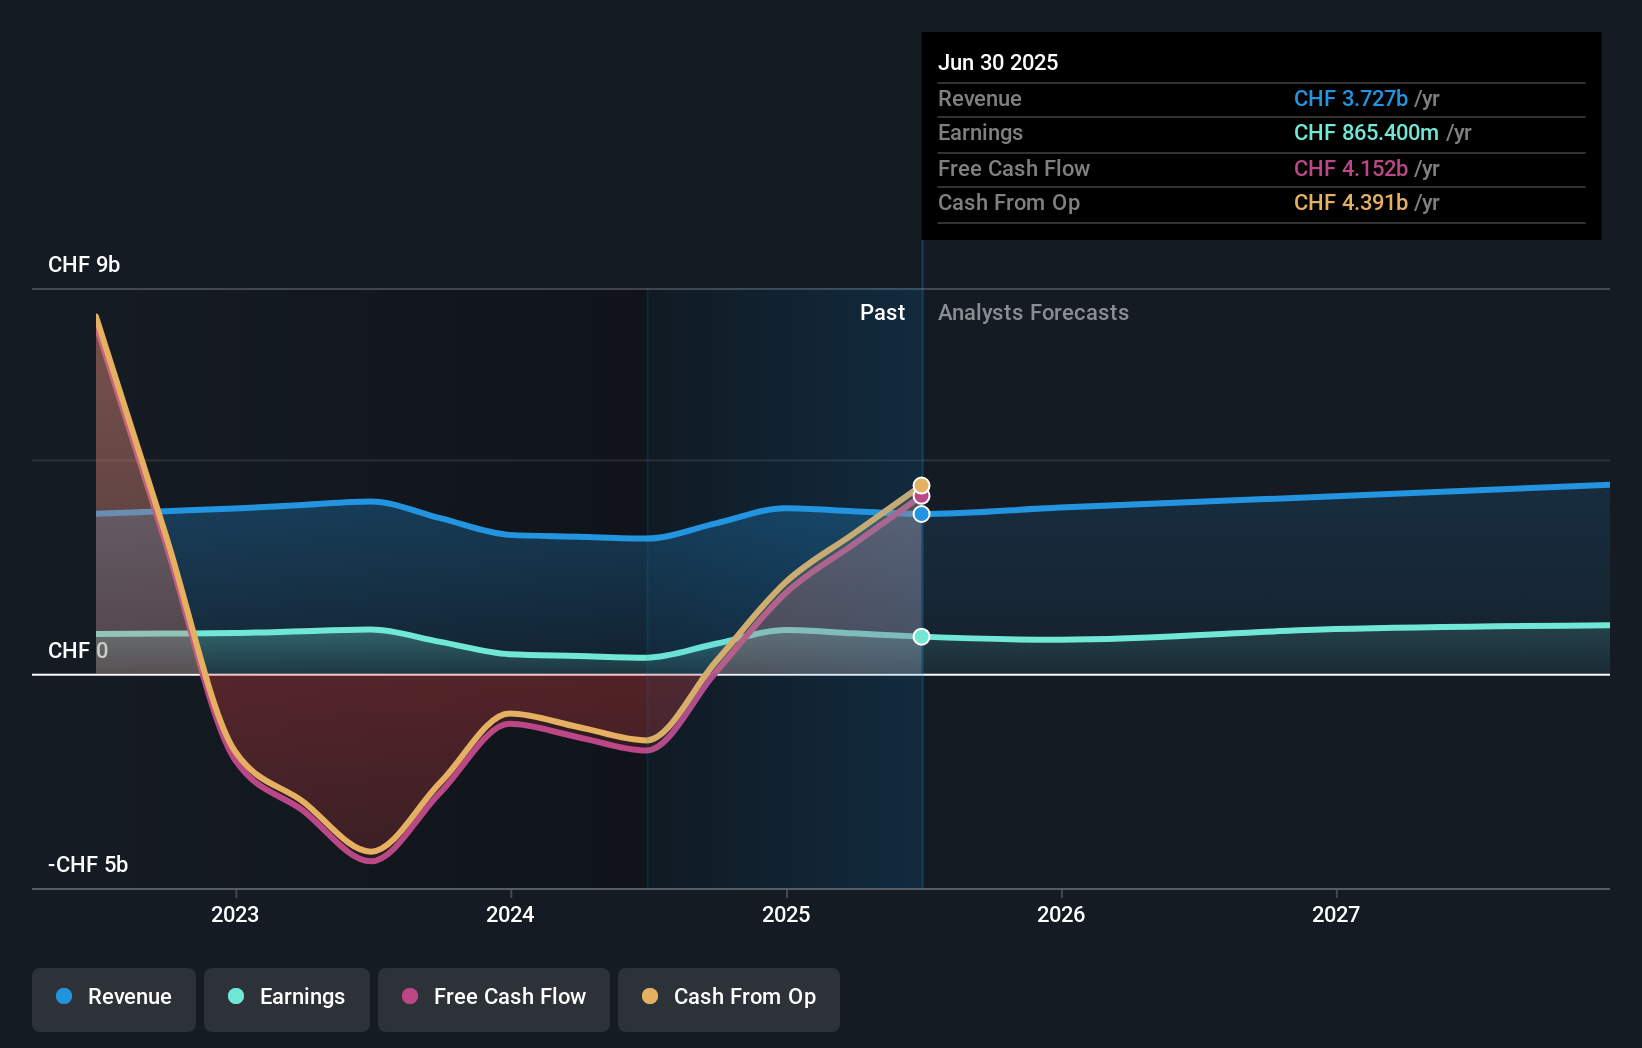Click the Free Cash Flow label in tooltip
The image size is (1642, 1048).
tap(1014, 168)
